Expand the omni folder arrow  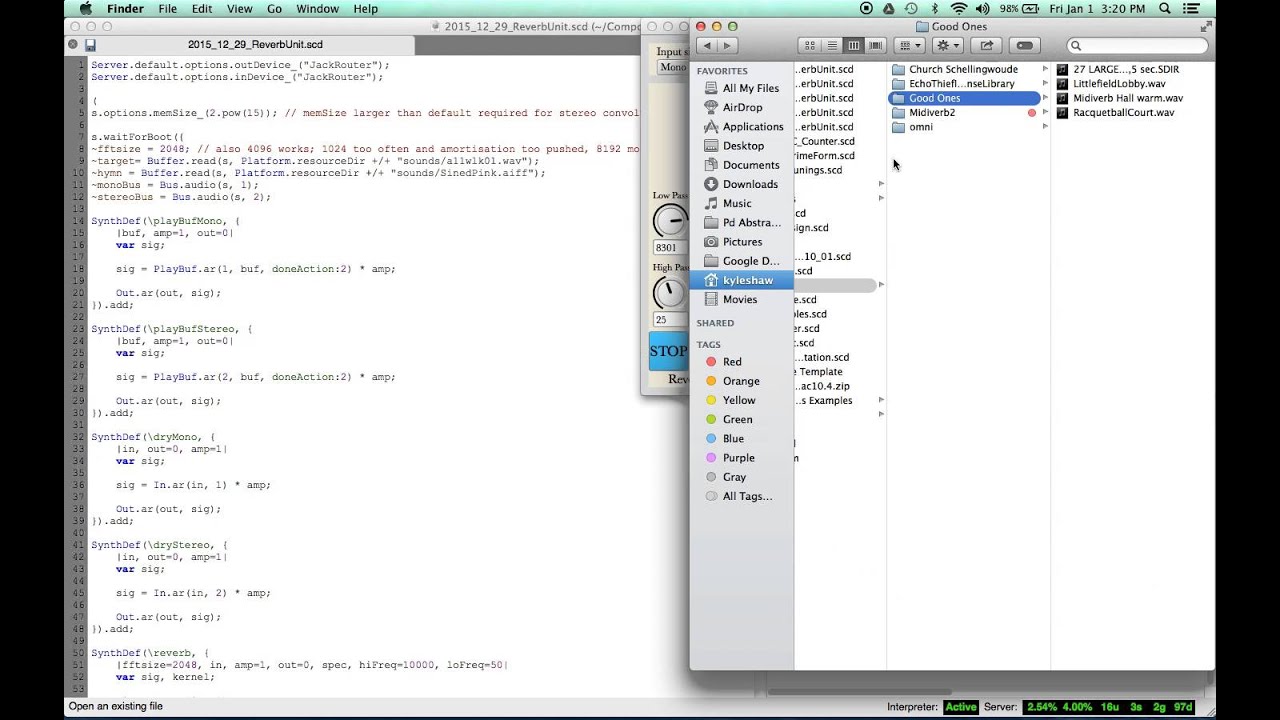click(x=1045, y=127)
